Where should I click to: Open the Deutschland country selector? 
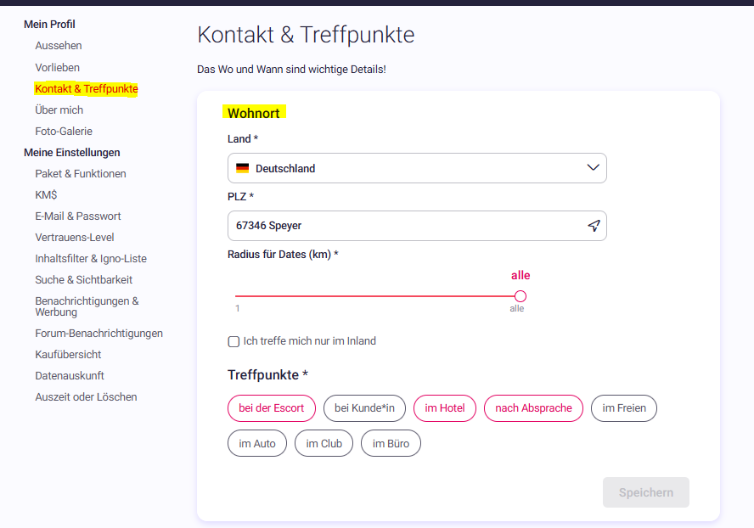417,168
